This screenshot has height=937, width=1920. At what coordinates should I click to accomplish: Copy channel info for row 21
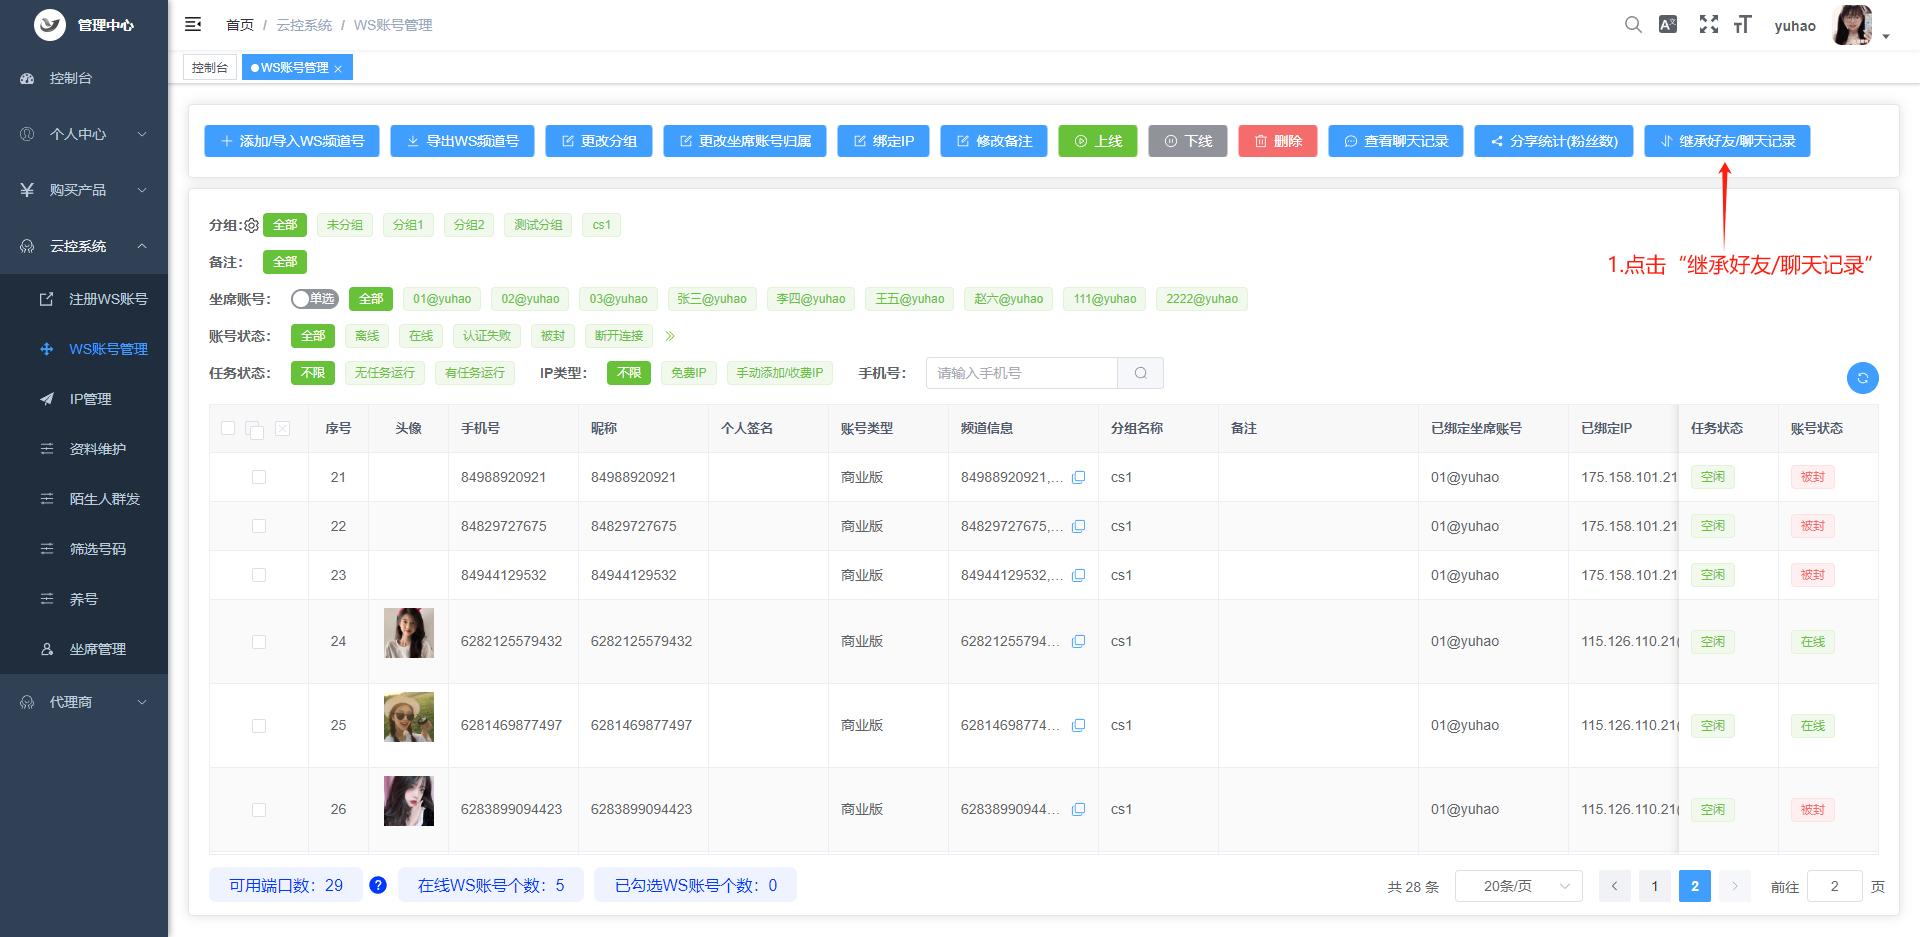pyautogui.click(x=1078, y=478)
